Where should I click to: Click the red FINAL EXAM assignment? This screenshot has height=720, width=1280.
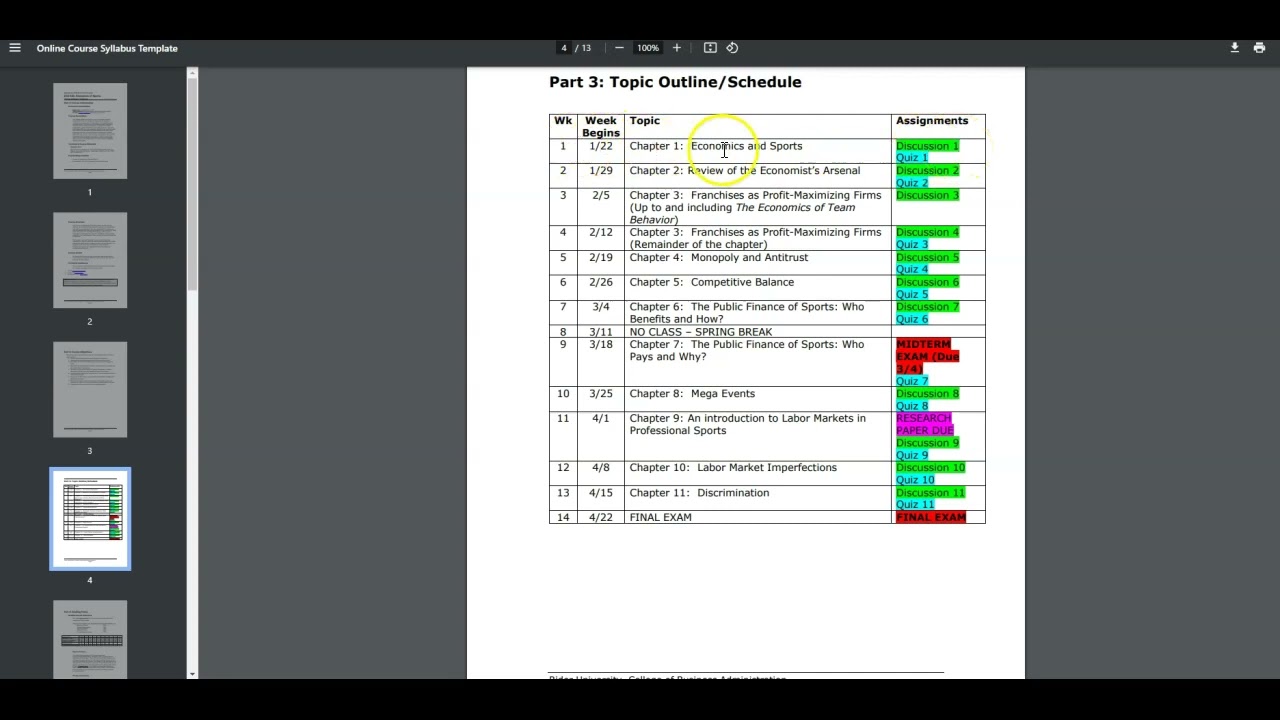(x=931, y=517)
